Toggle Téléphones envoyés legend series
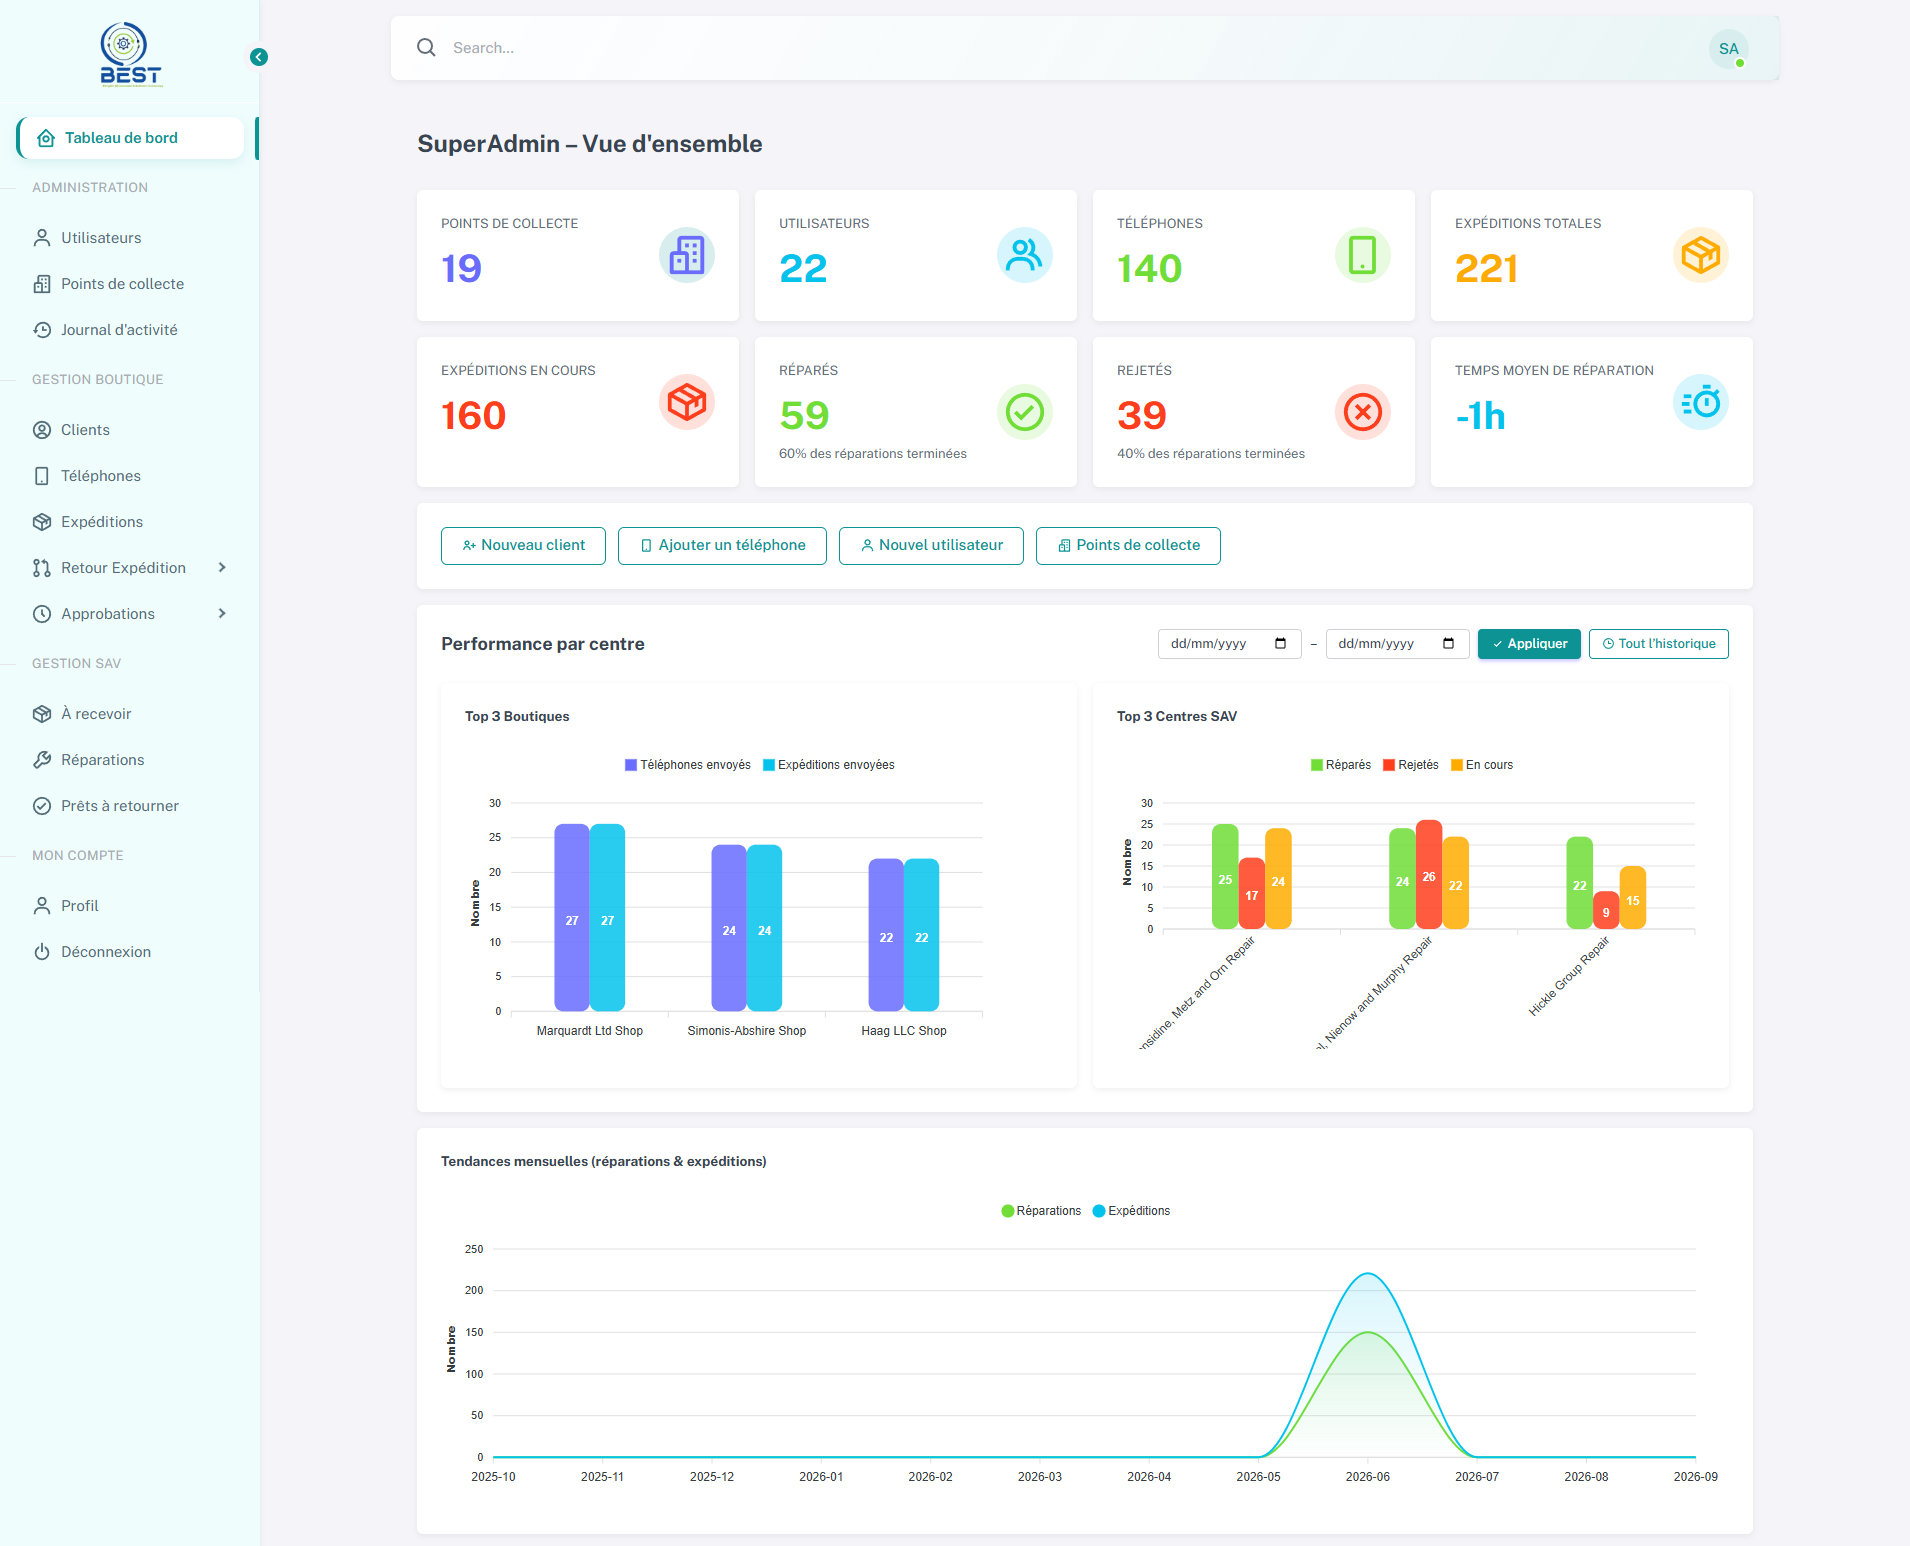1910x1546 pixels. pos(688,765)
